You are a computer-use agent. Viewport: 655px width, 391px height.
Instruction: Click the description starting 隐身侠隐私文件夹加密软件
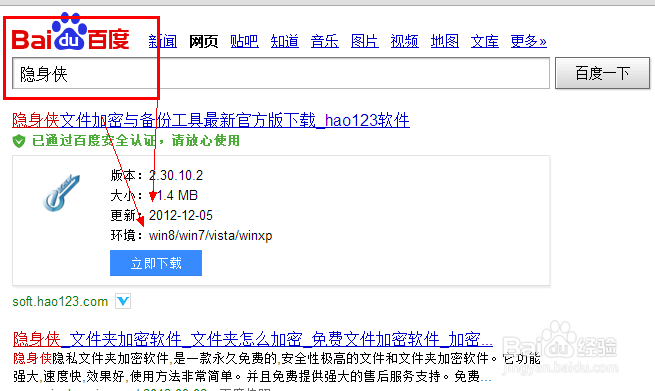[277, 367]
